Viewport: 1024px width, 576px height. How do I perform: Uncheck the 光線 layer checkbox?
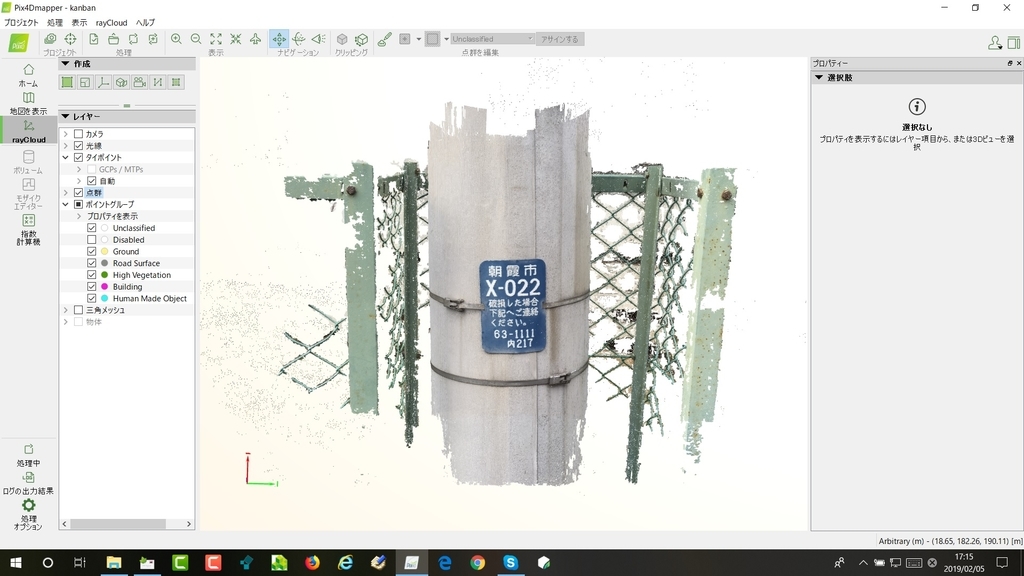(x=78, y=146)
